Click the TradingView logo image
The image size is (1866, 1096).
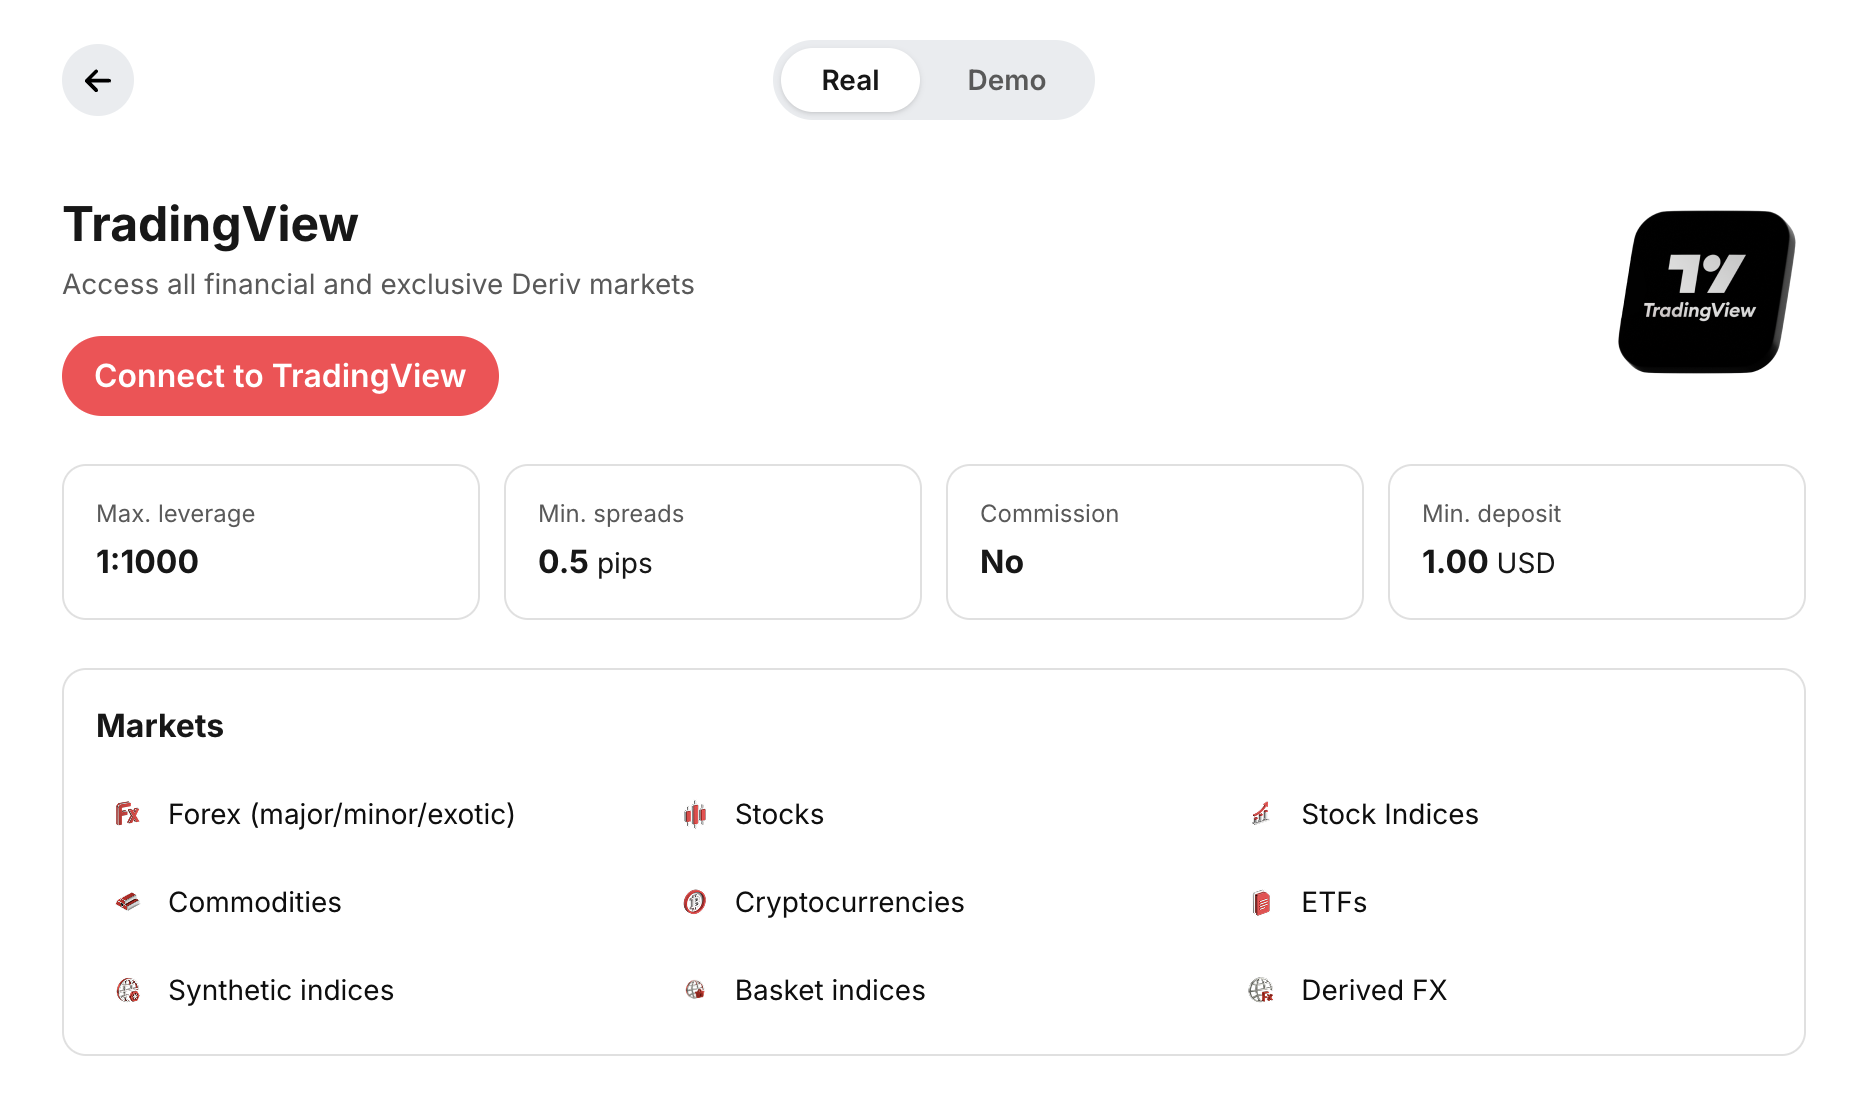pos(1706,291)
